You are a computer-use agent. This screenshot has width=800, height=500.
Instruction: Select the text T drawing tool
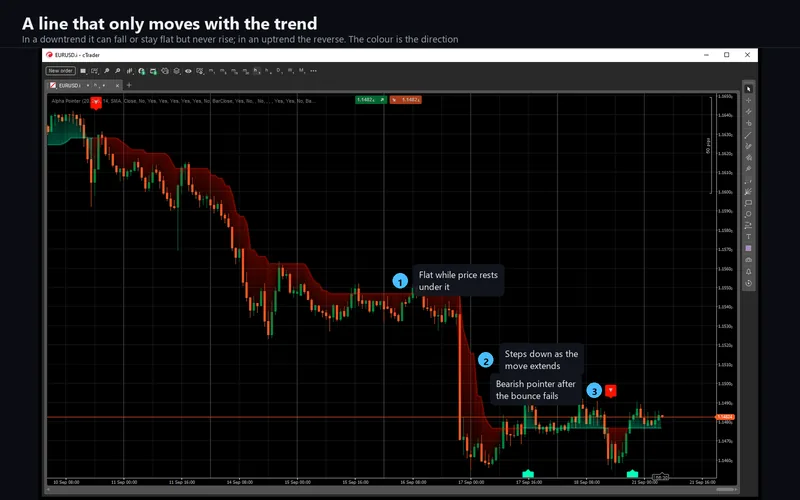pyautogui.click(x=748, y=237)
